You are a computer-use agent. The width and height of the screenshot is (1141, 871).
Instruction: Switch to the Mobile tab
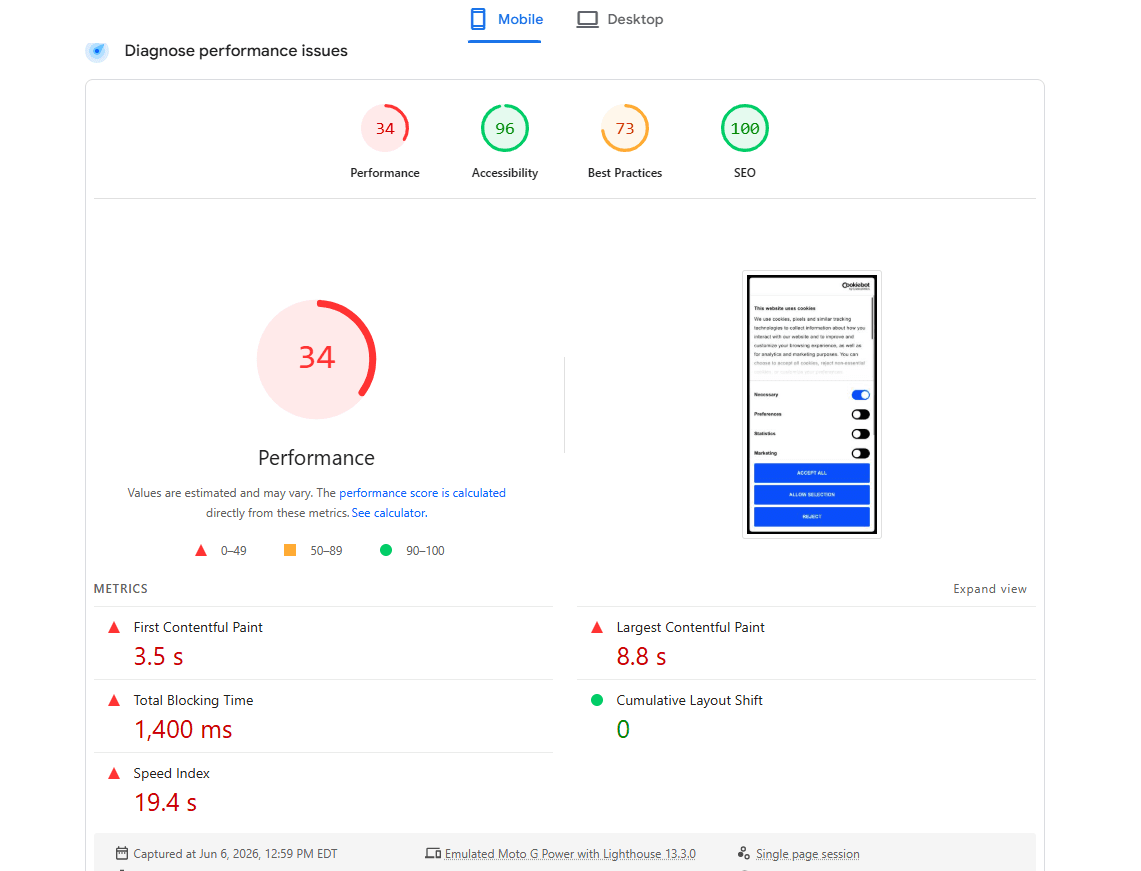tap(506, 20)
